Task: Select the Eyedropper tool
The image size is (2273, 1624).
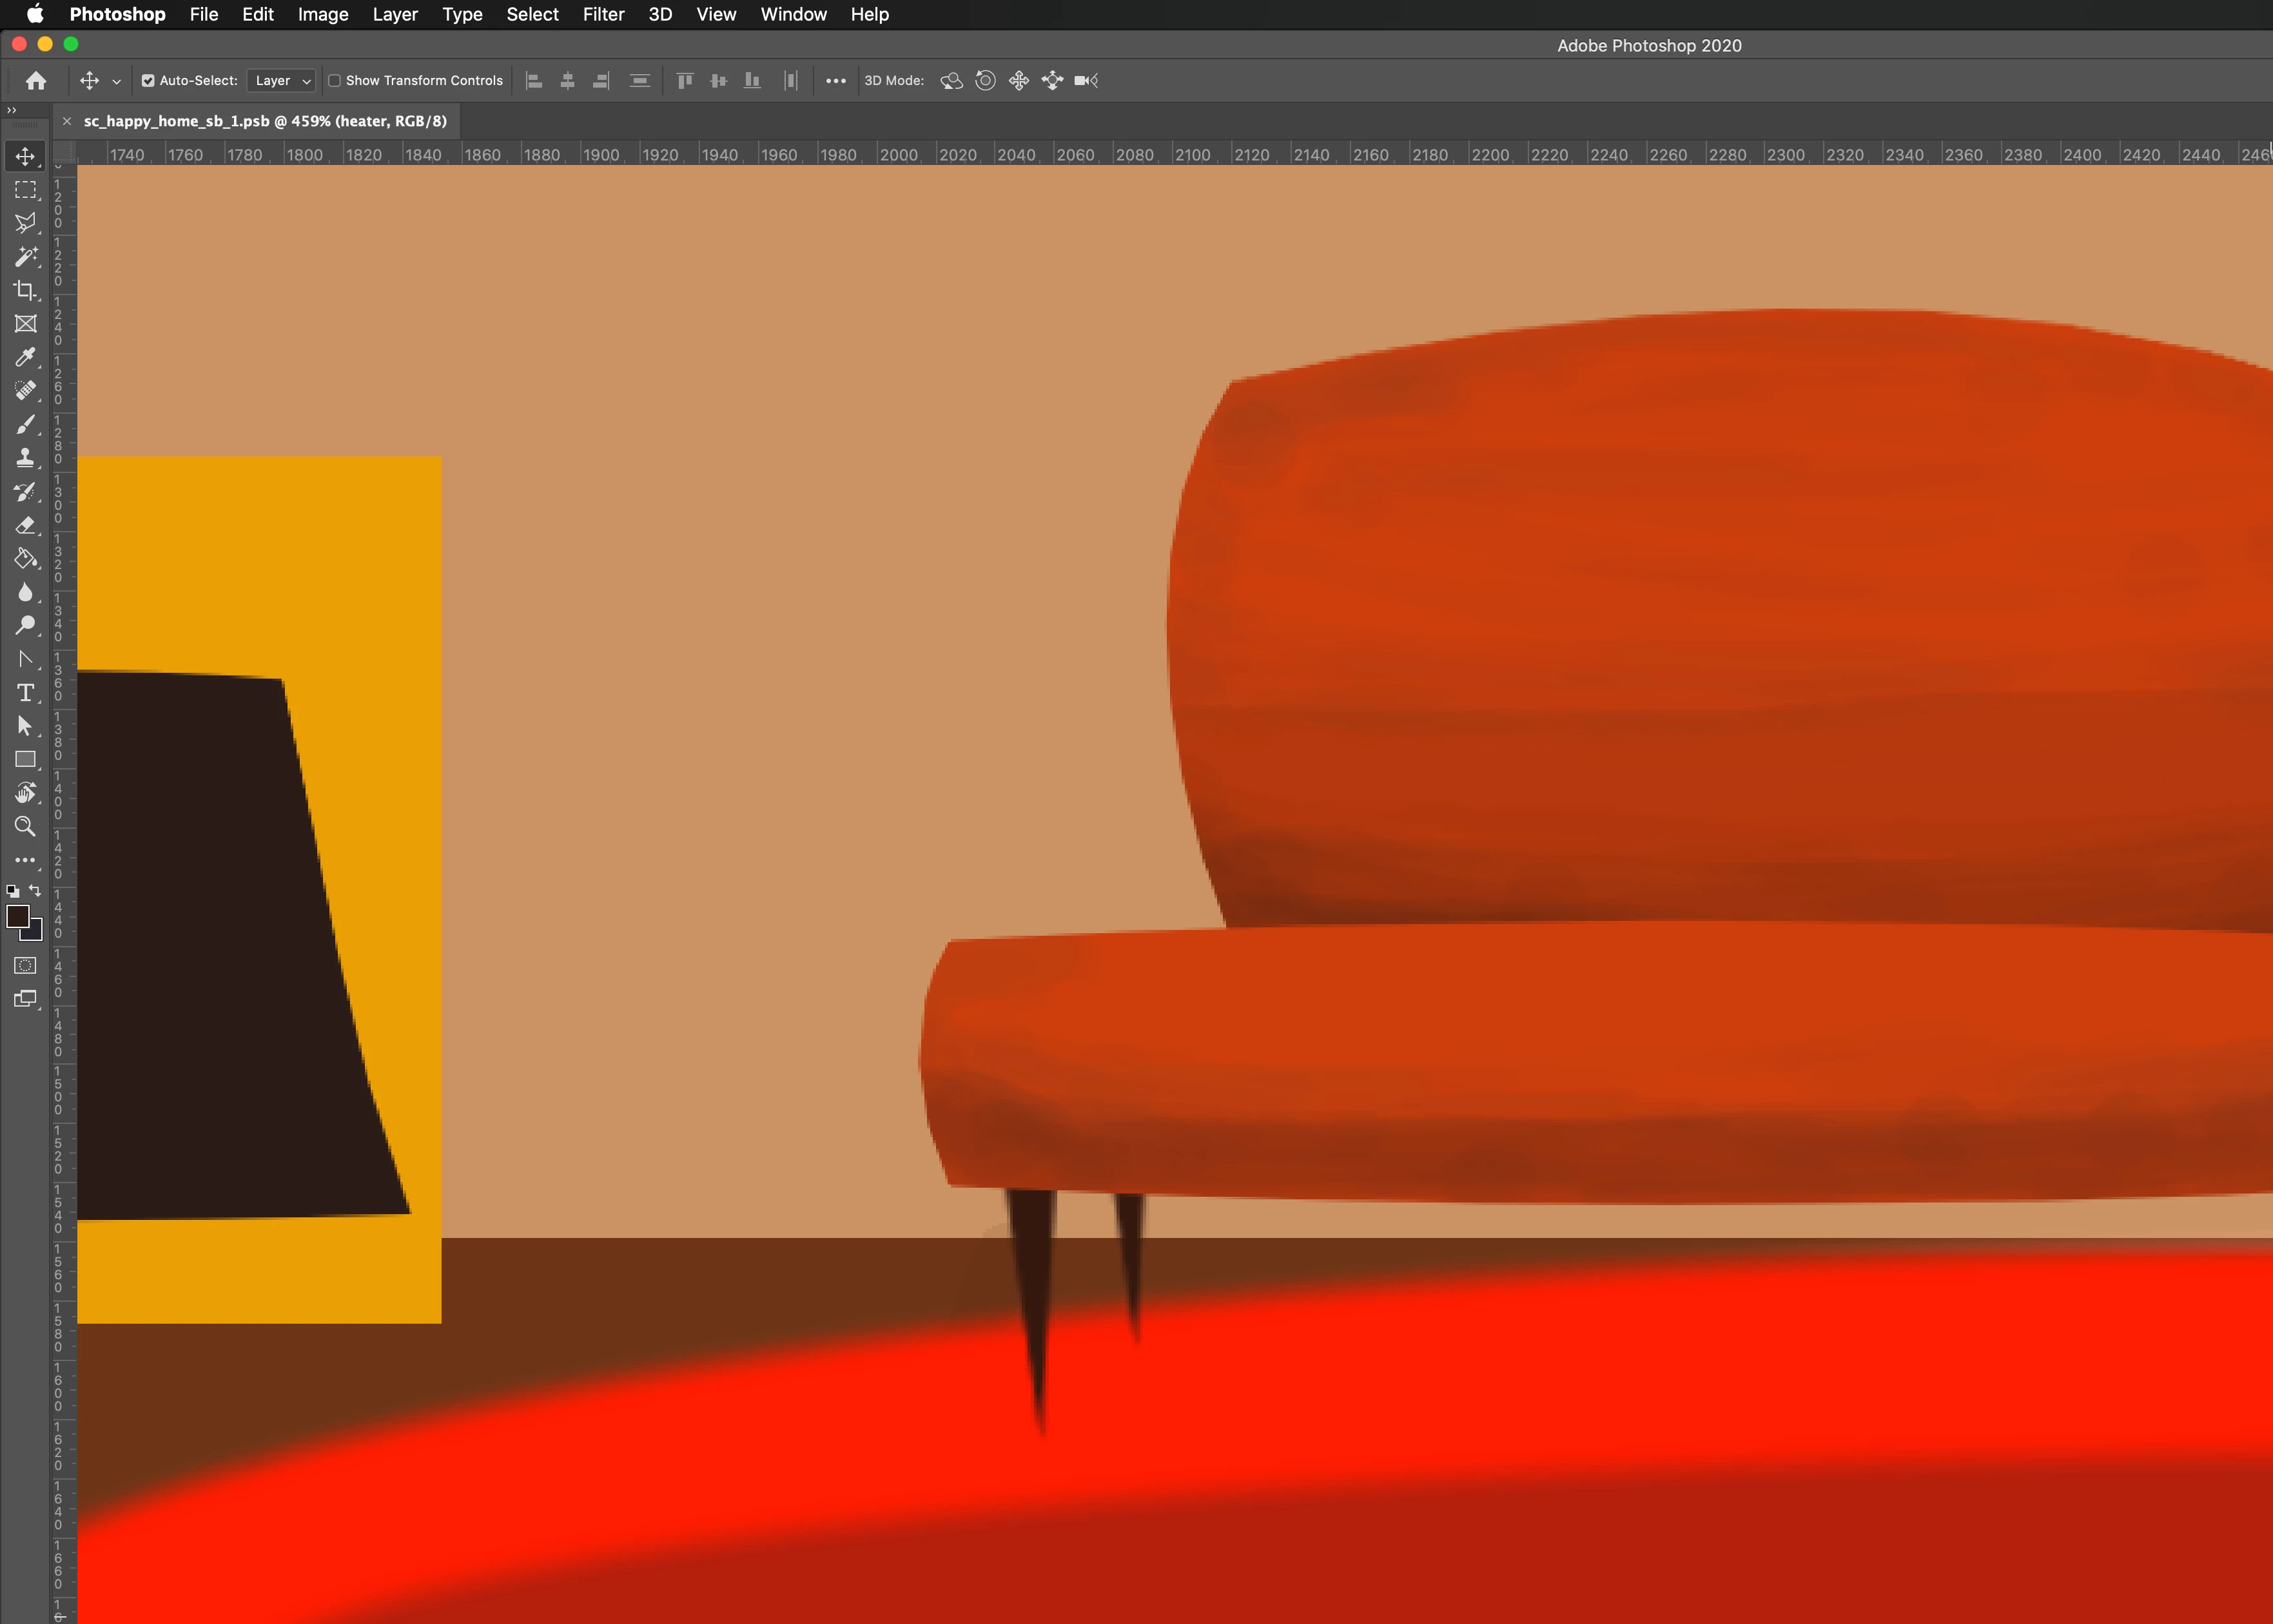Action: 25,357
